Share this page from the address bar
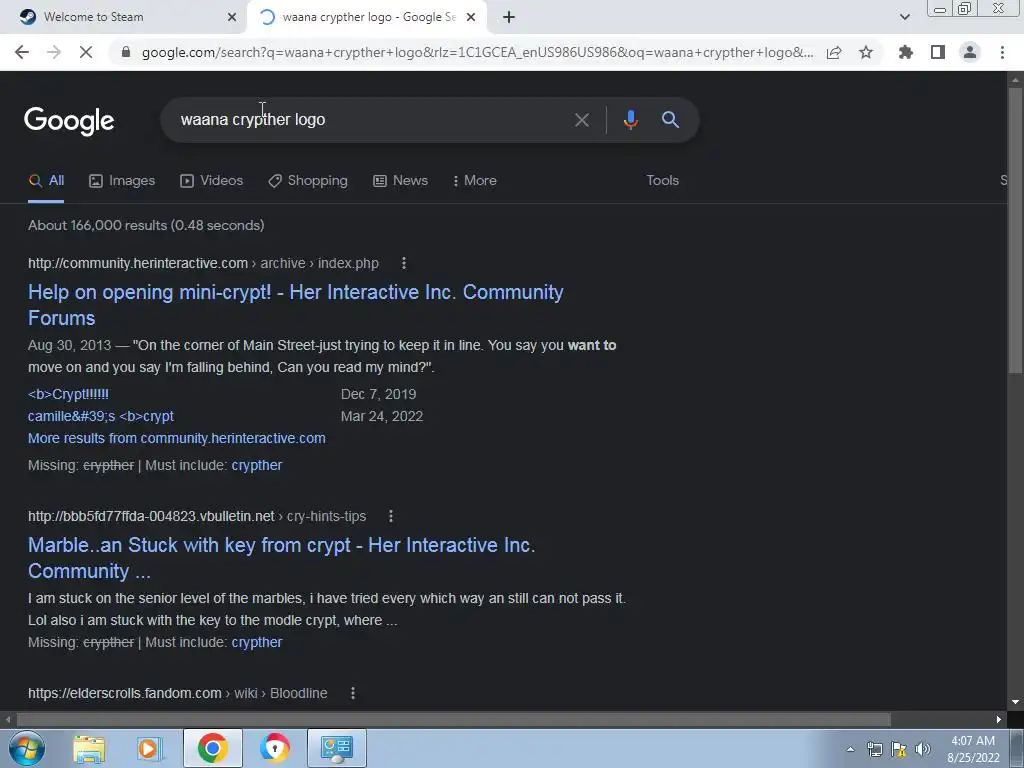 [834, 52]
